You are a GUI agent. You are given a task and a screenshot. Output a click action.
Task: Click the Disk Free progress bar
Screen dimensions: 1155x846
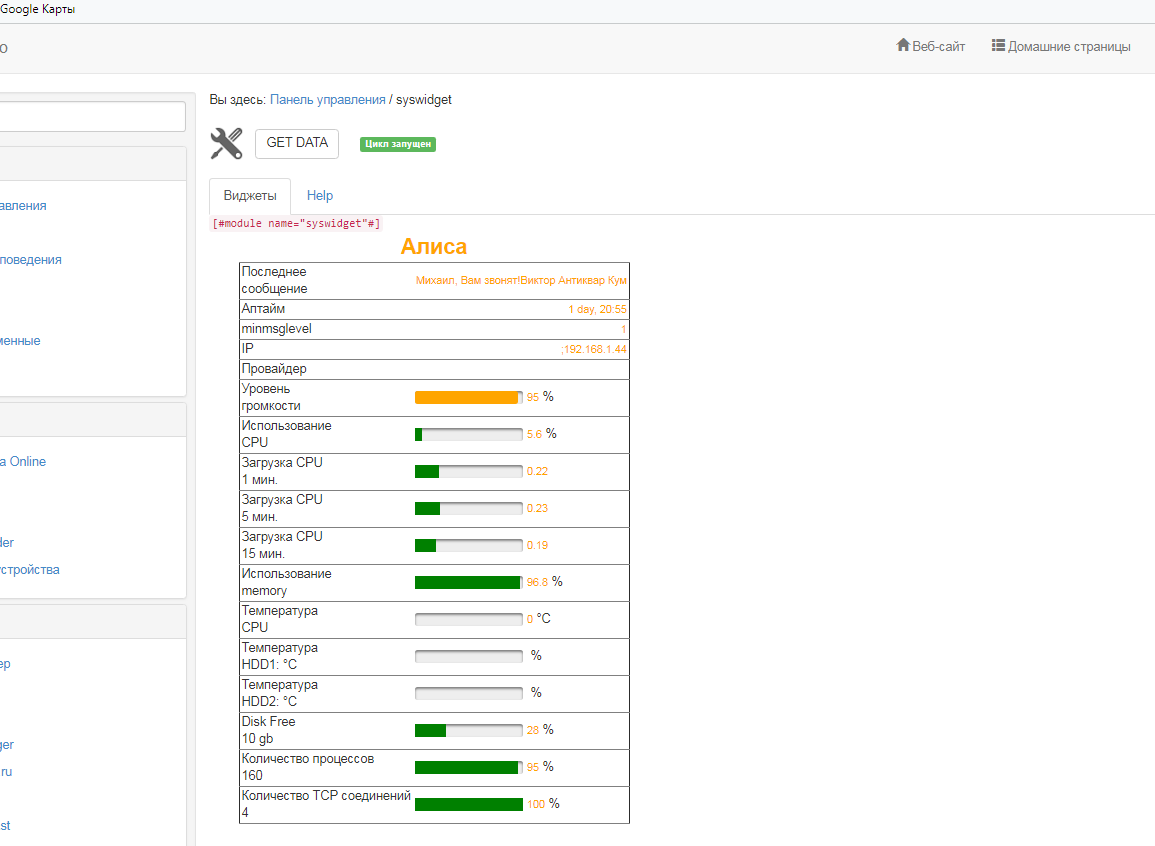[468, 730]
